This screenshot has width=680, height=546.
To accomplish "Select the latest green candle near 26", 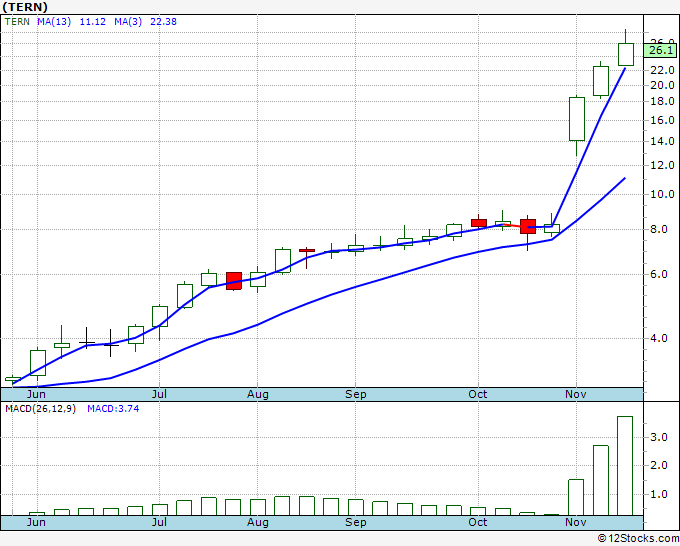I will pyautogui.click(x=625, y=54).
